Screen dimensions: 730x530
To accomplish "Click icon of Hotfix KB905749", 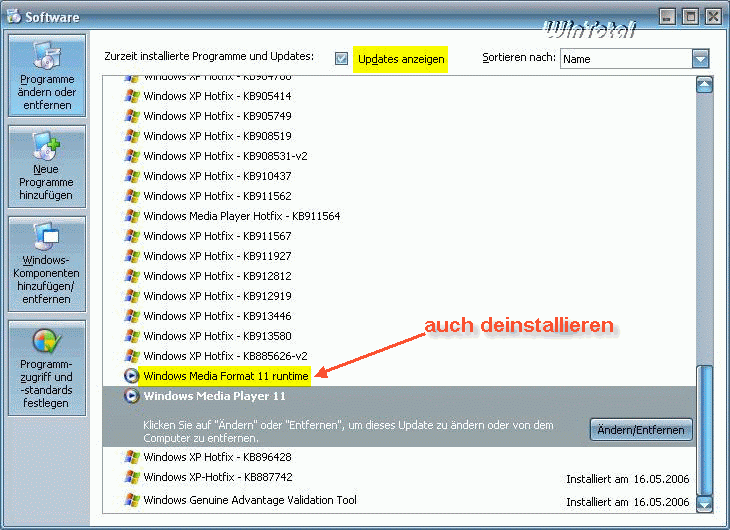I will (132, 116).
